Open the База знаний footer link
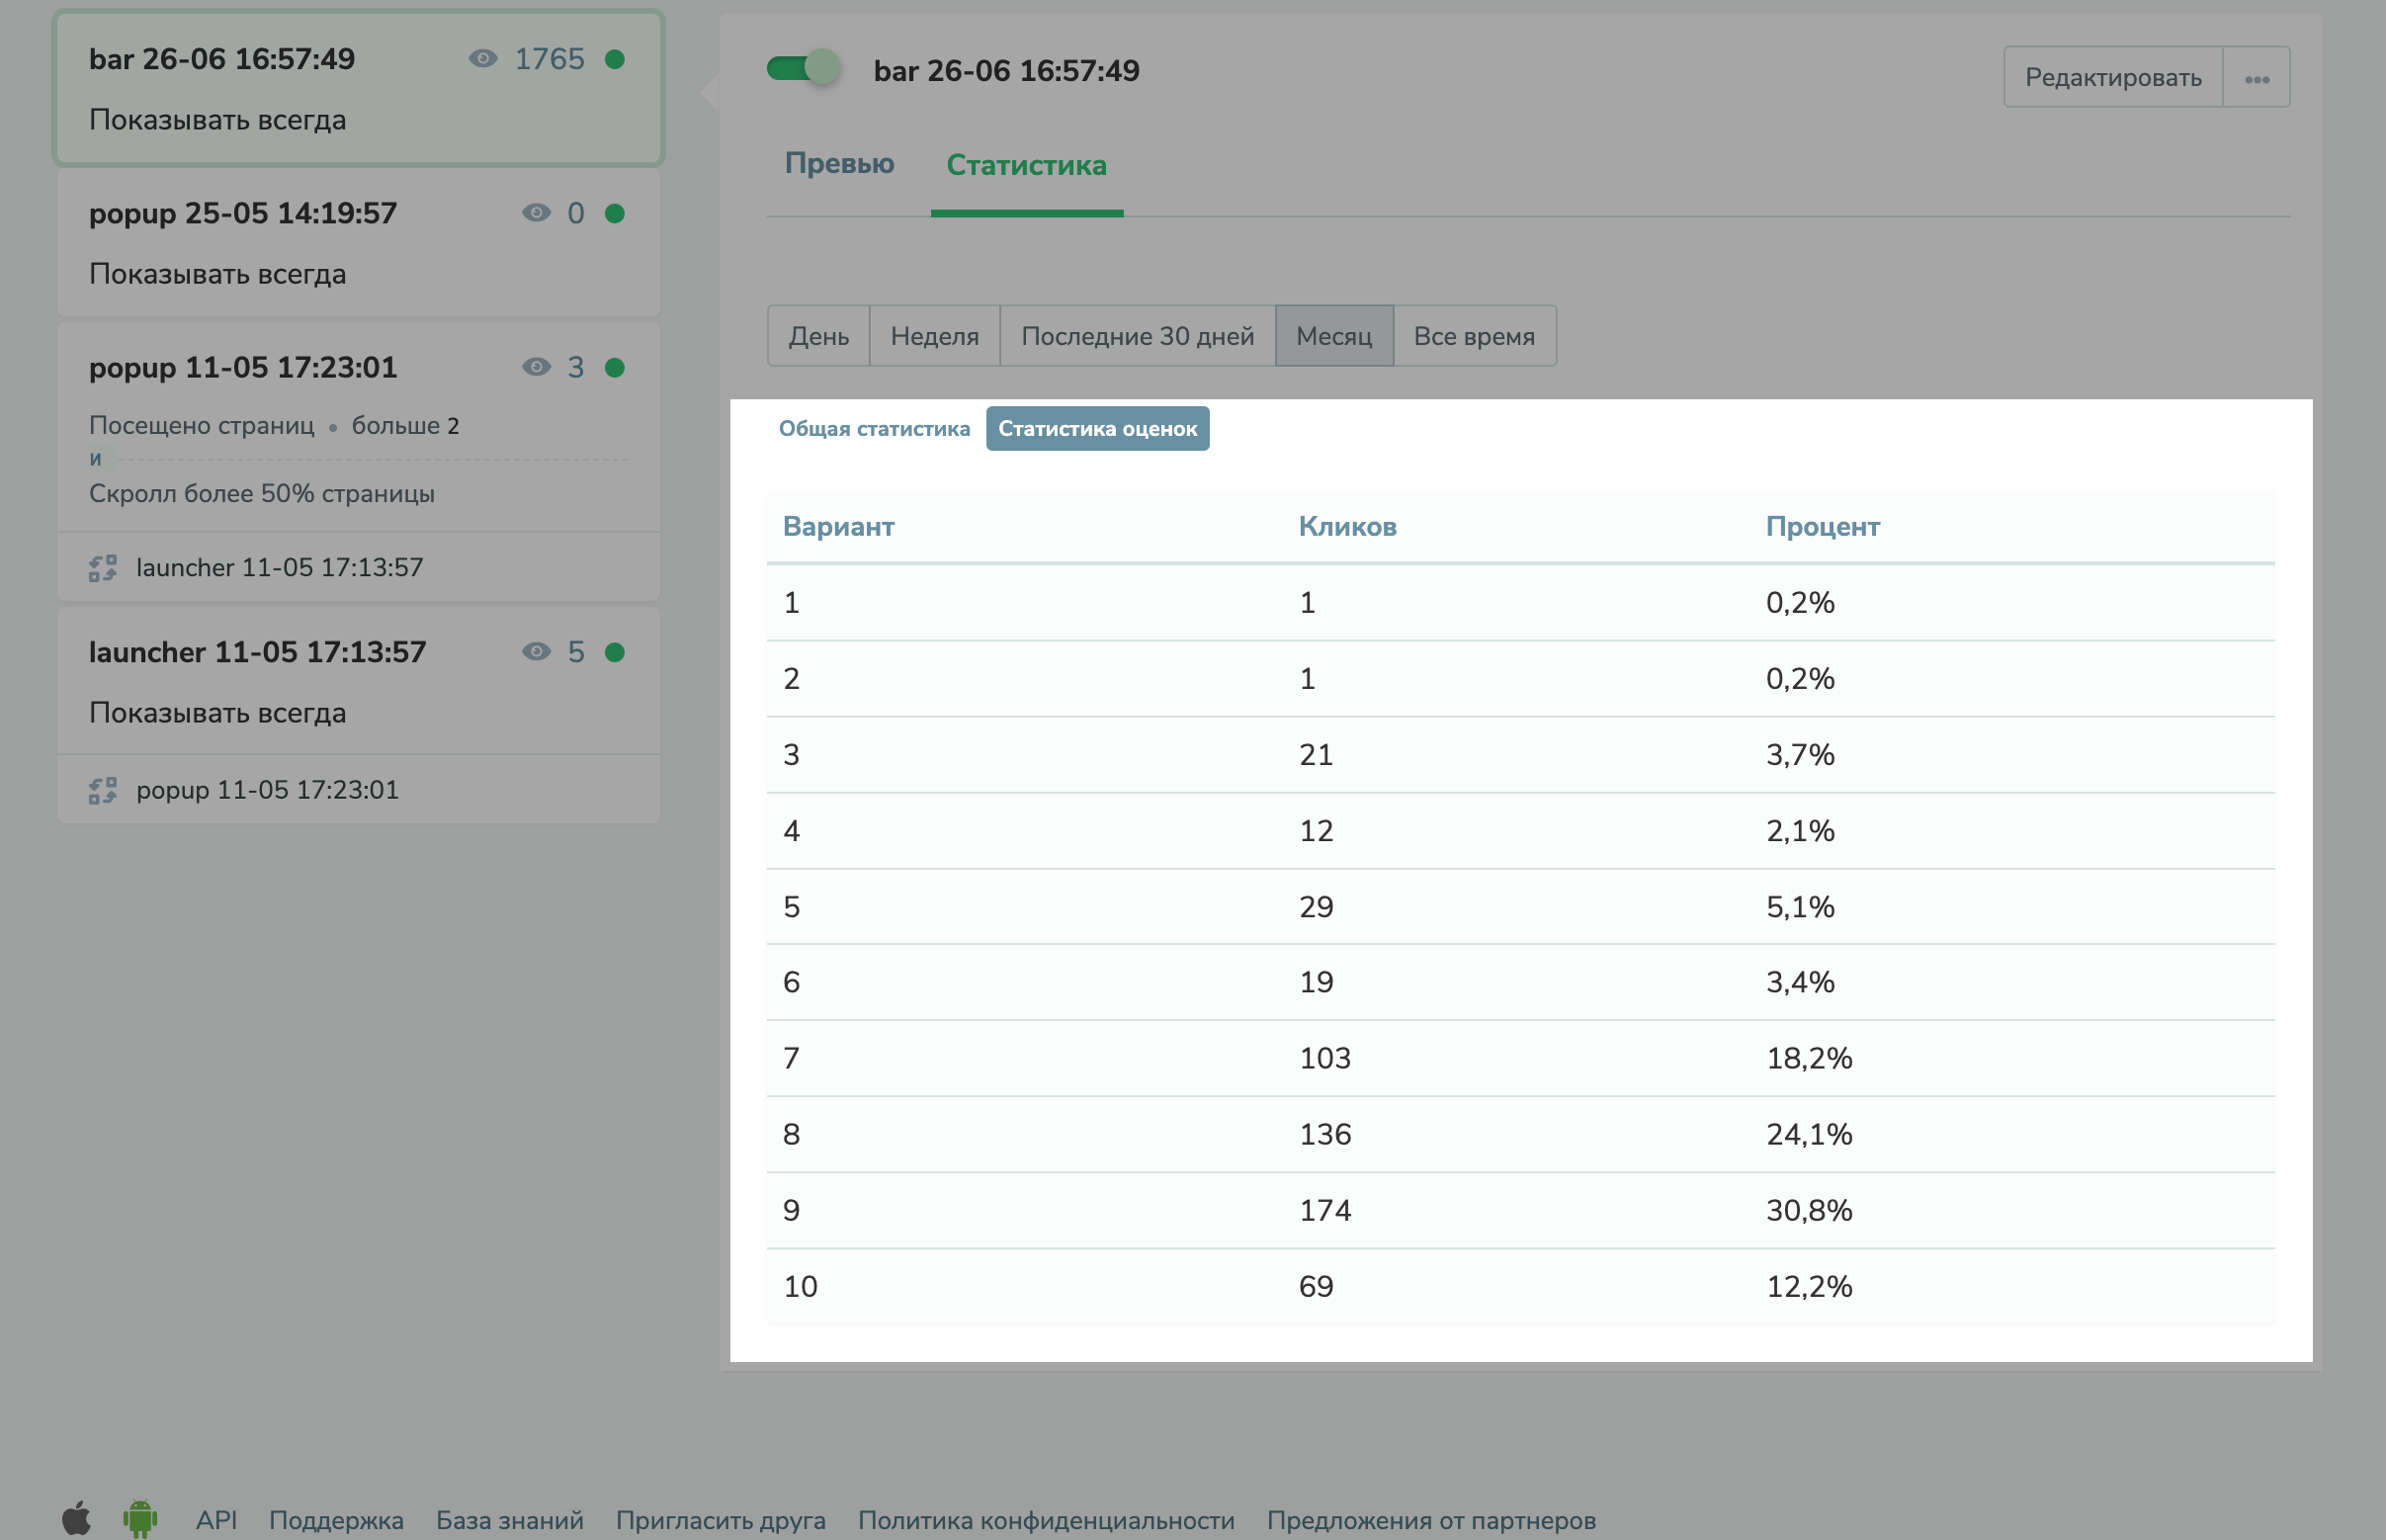This screenshot has height=1540, width=2386. [x=509, y=1520]
